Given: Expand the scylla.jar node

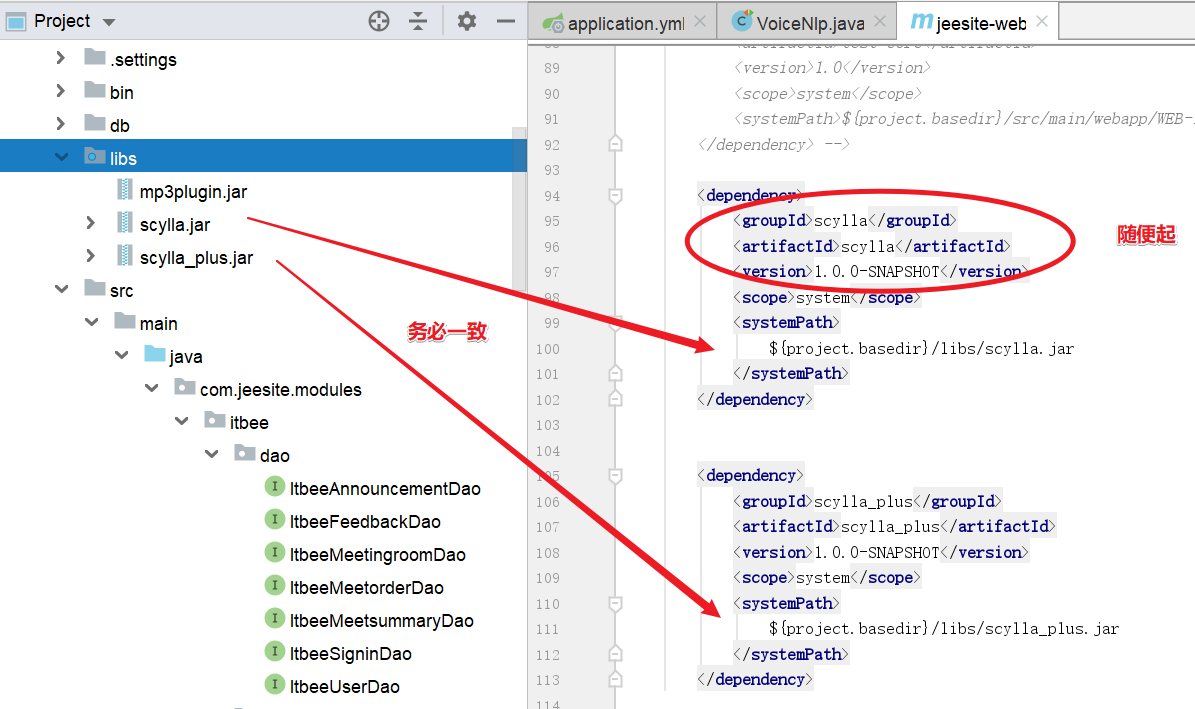Looking at the screenshot, I should (x=91, y=223).
